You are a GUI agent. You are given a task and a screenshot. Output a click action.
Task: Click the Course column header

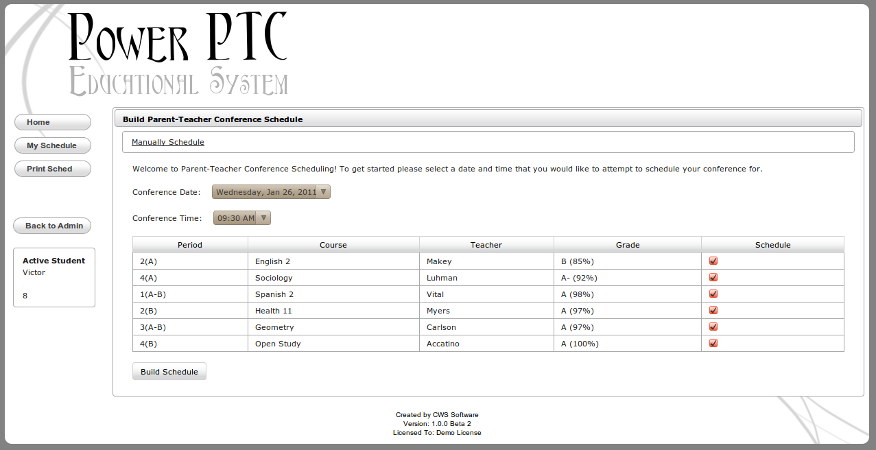point(334,245)
